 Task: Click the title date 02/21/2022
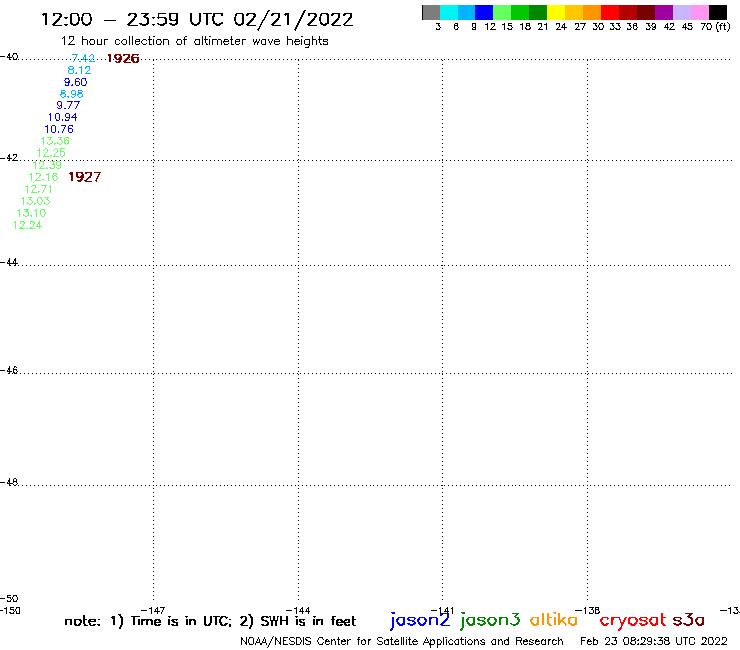click(293, 20)
